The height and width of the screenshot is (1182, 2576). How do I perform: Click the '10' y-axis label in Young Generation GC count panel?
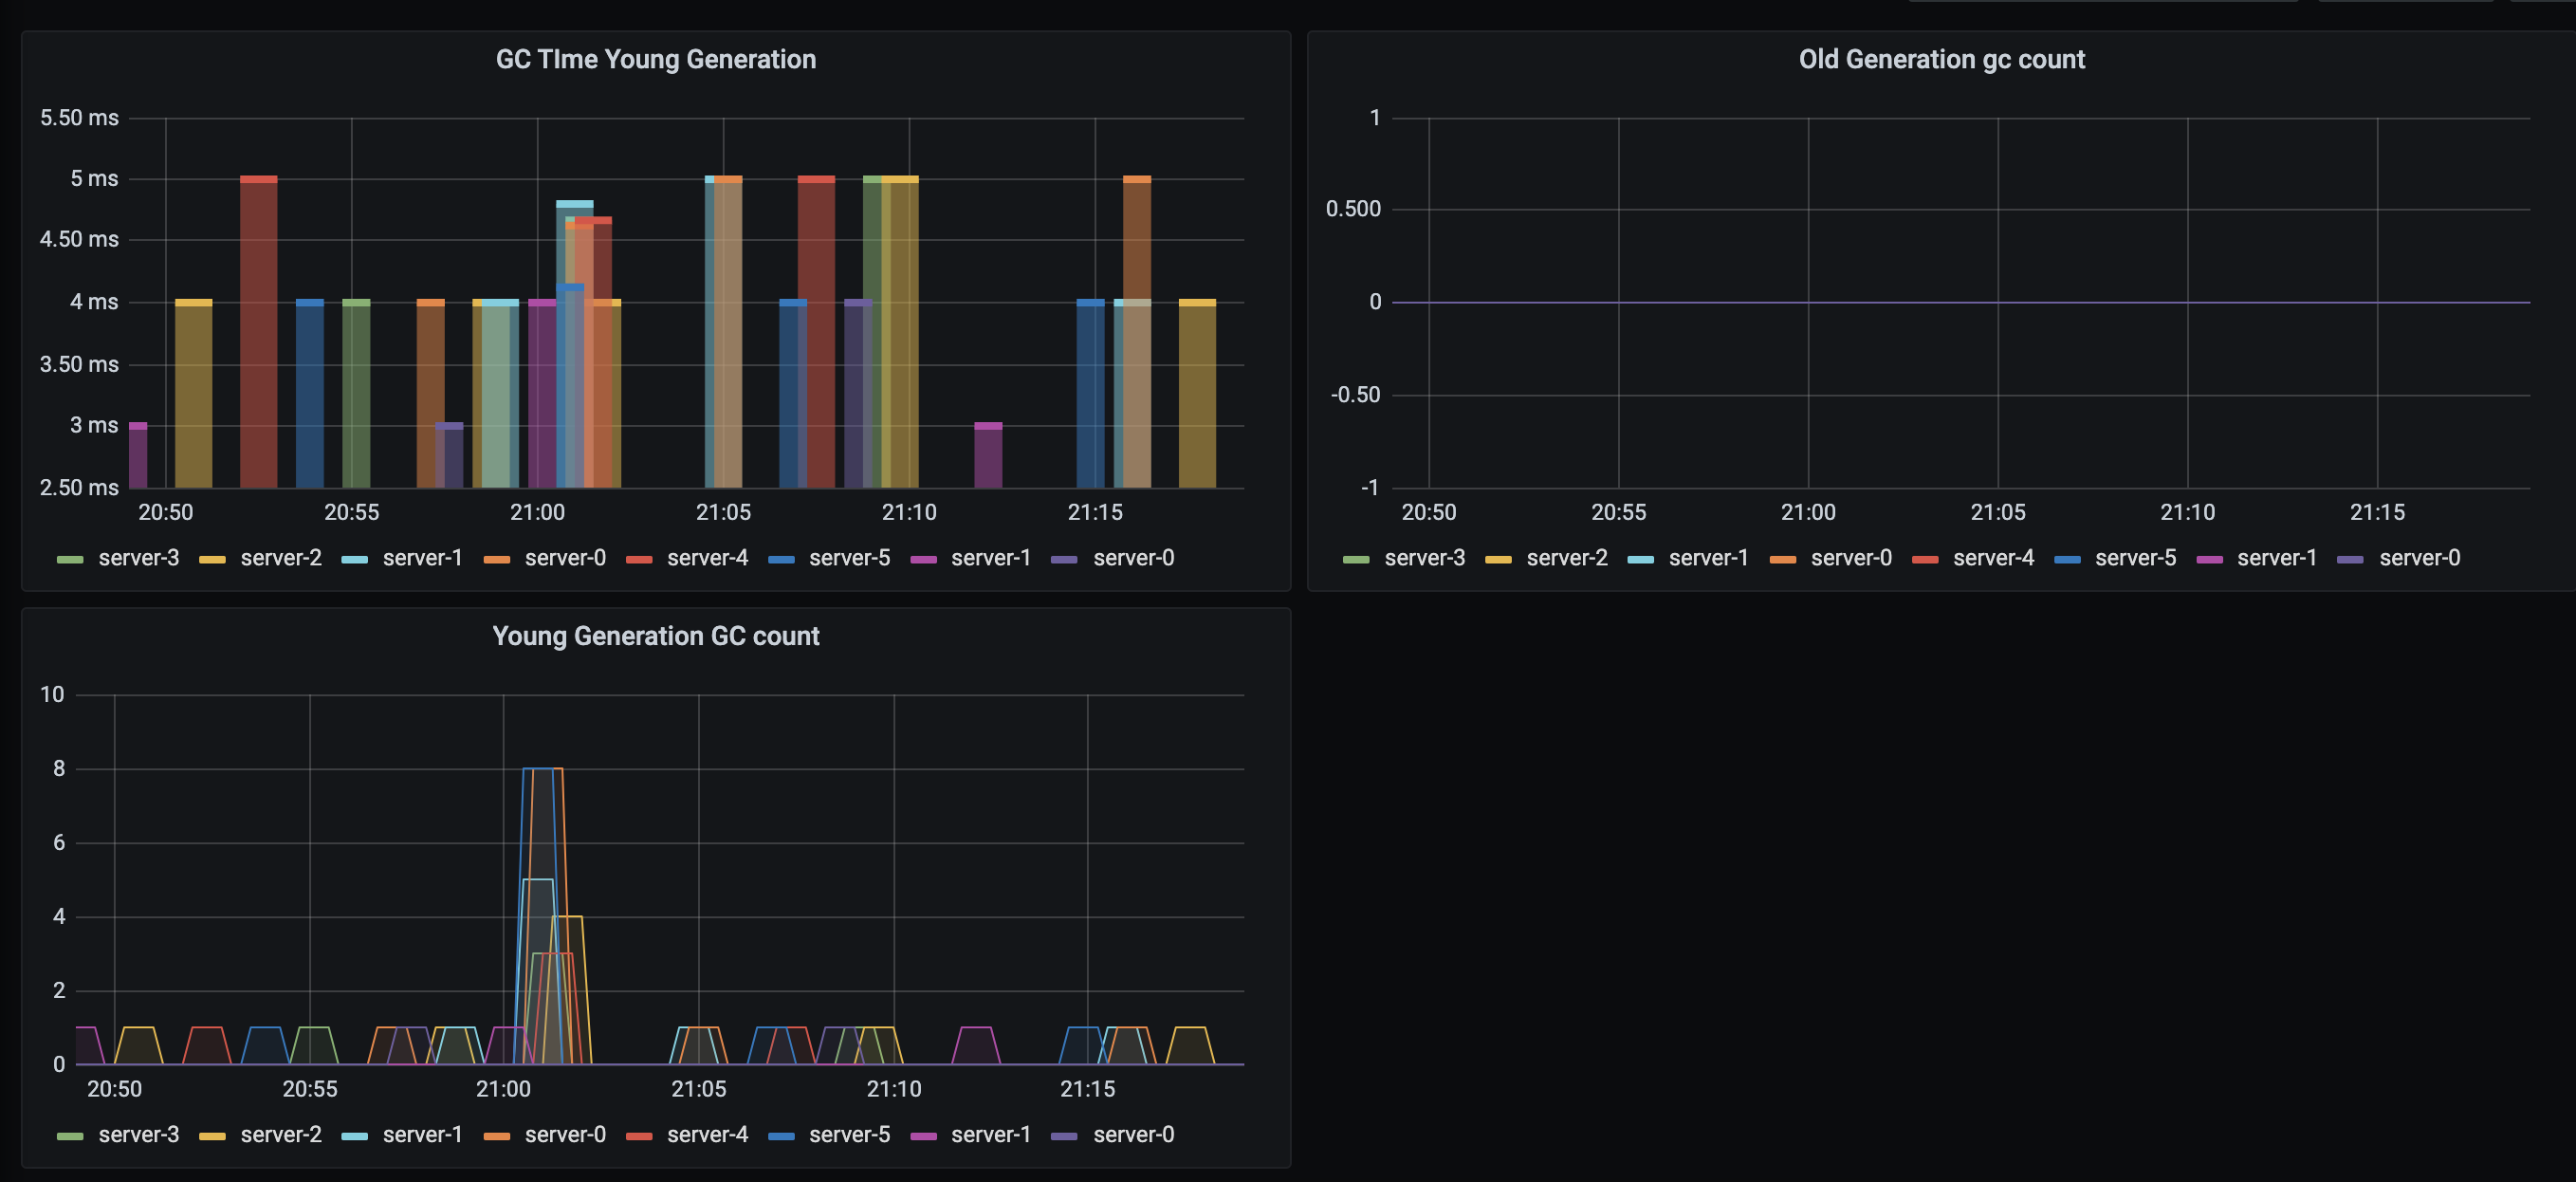tap(52, 695)
